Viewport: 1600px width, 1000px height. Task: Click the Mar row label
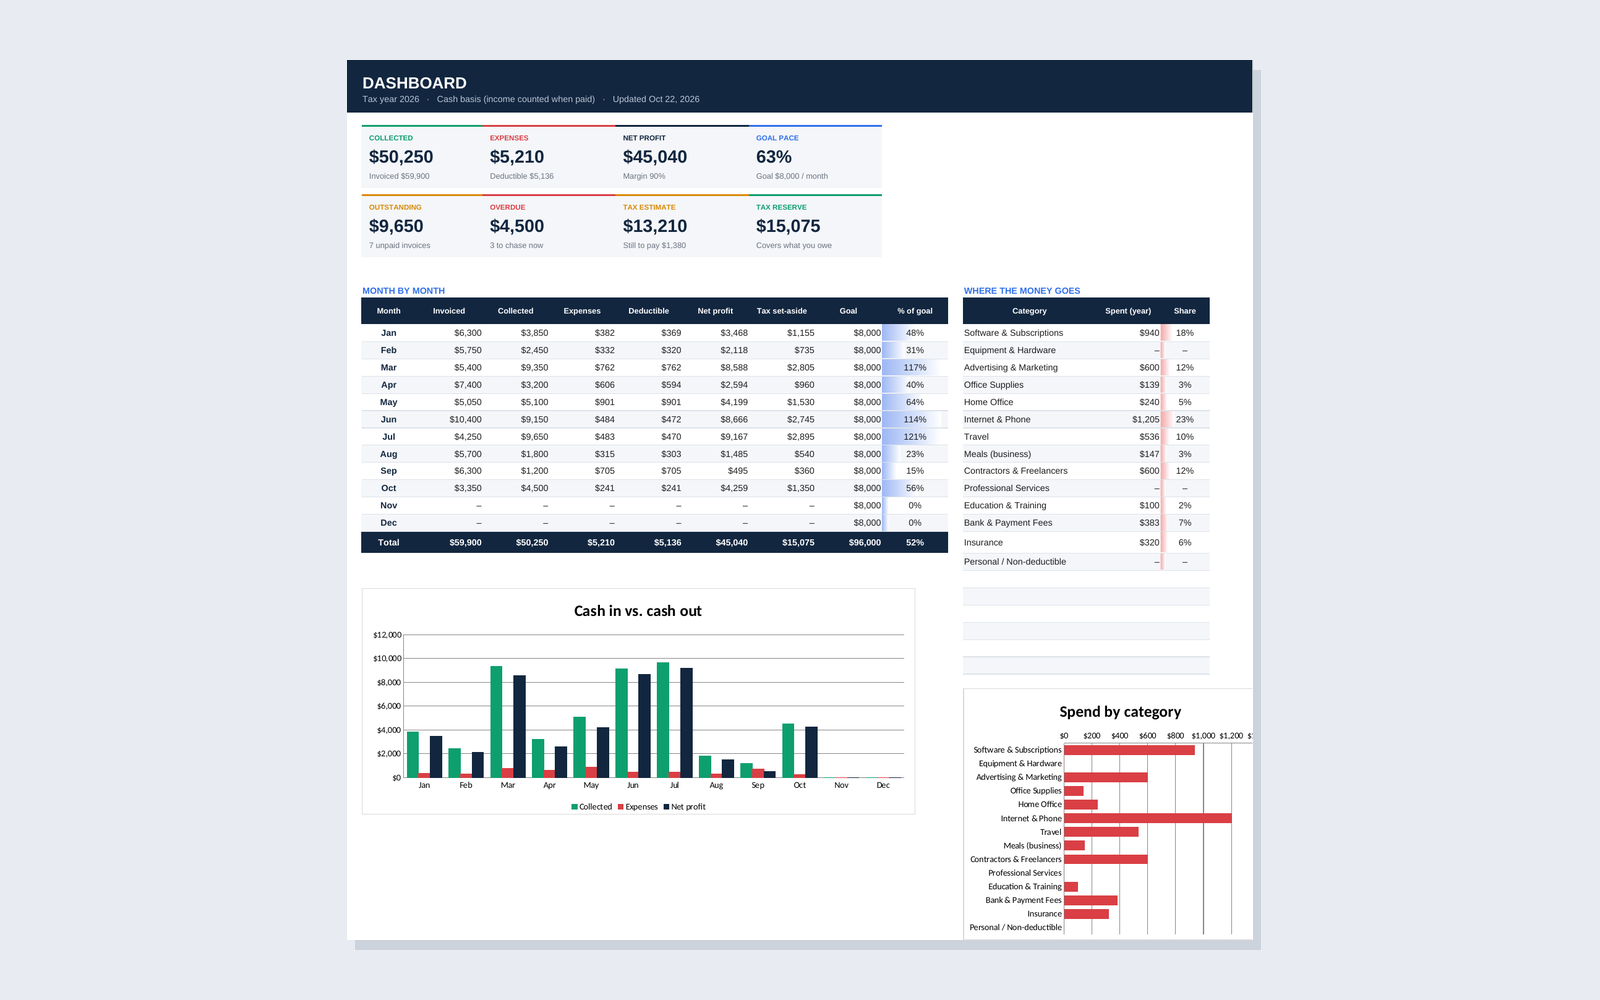pyautogui.click(x=389, y=368)
